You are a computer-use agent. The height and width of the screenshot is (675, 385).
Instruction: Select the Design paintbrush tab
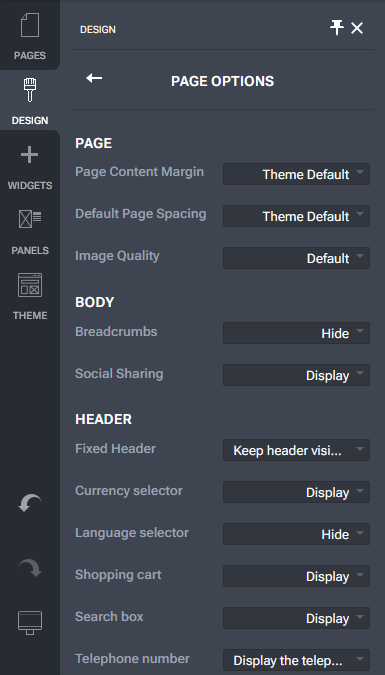[x=30, y=100]
